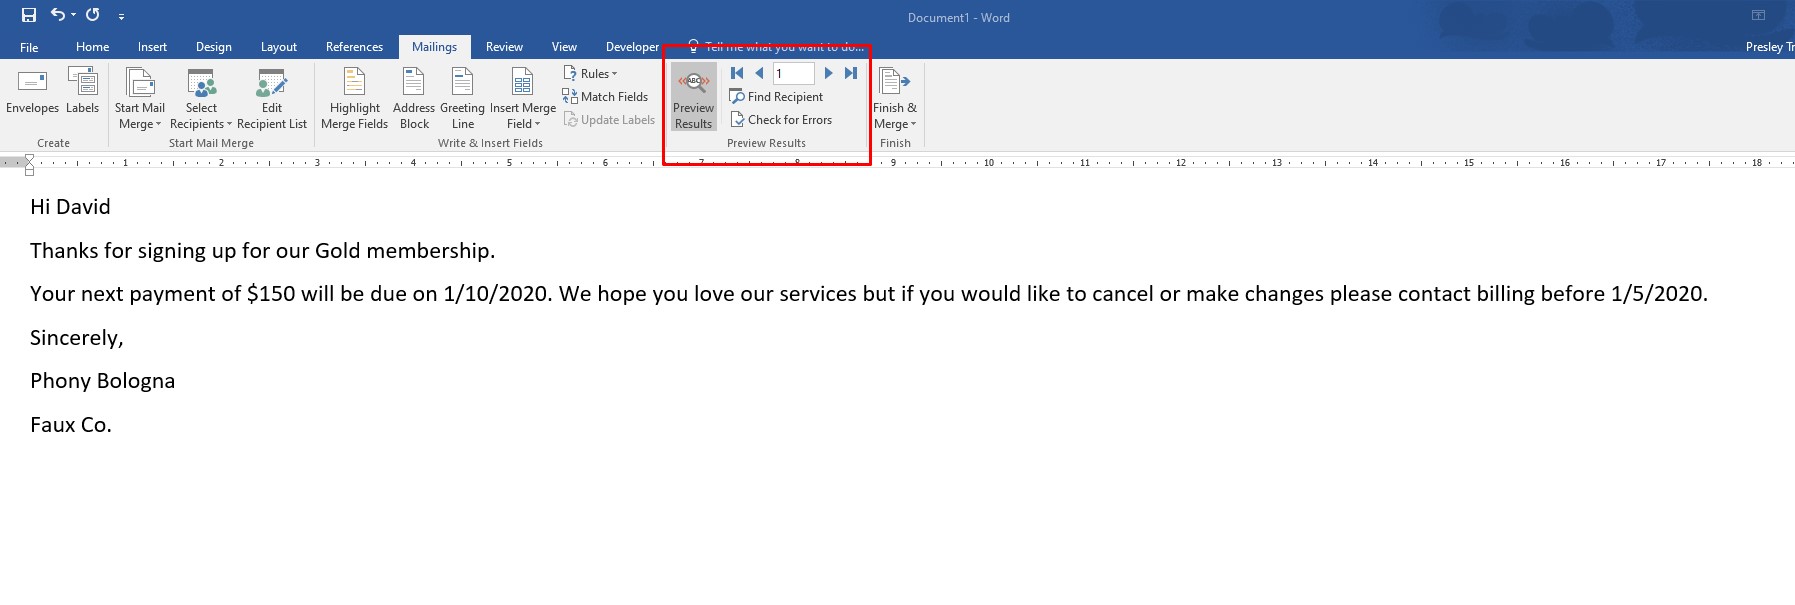Open the Insert Merge Field dropdown
The image size is (1795, 605).
(523, 98)
